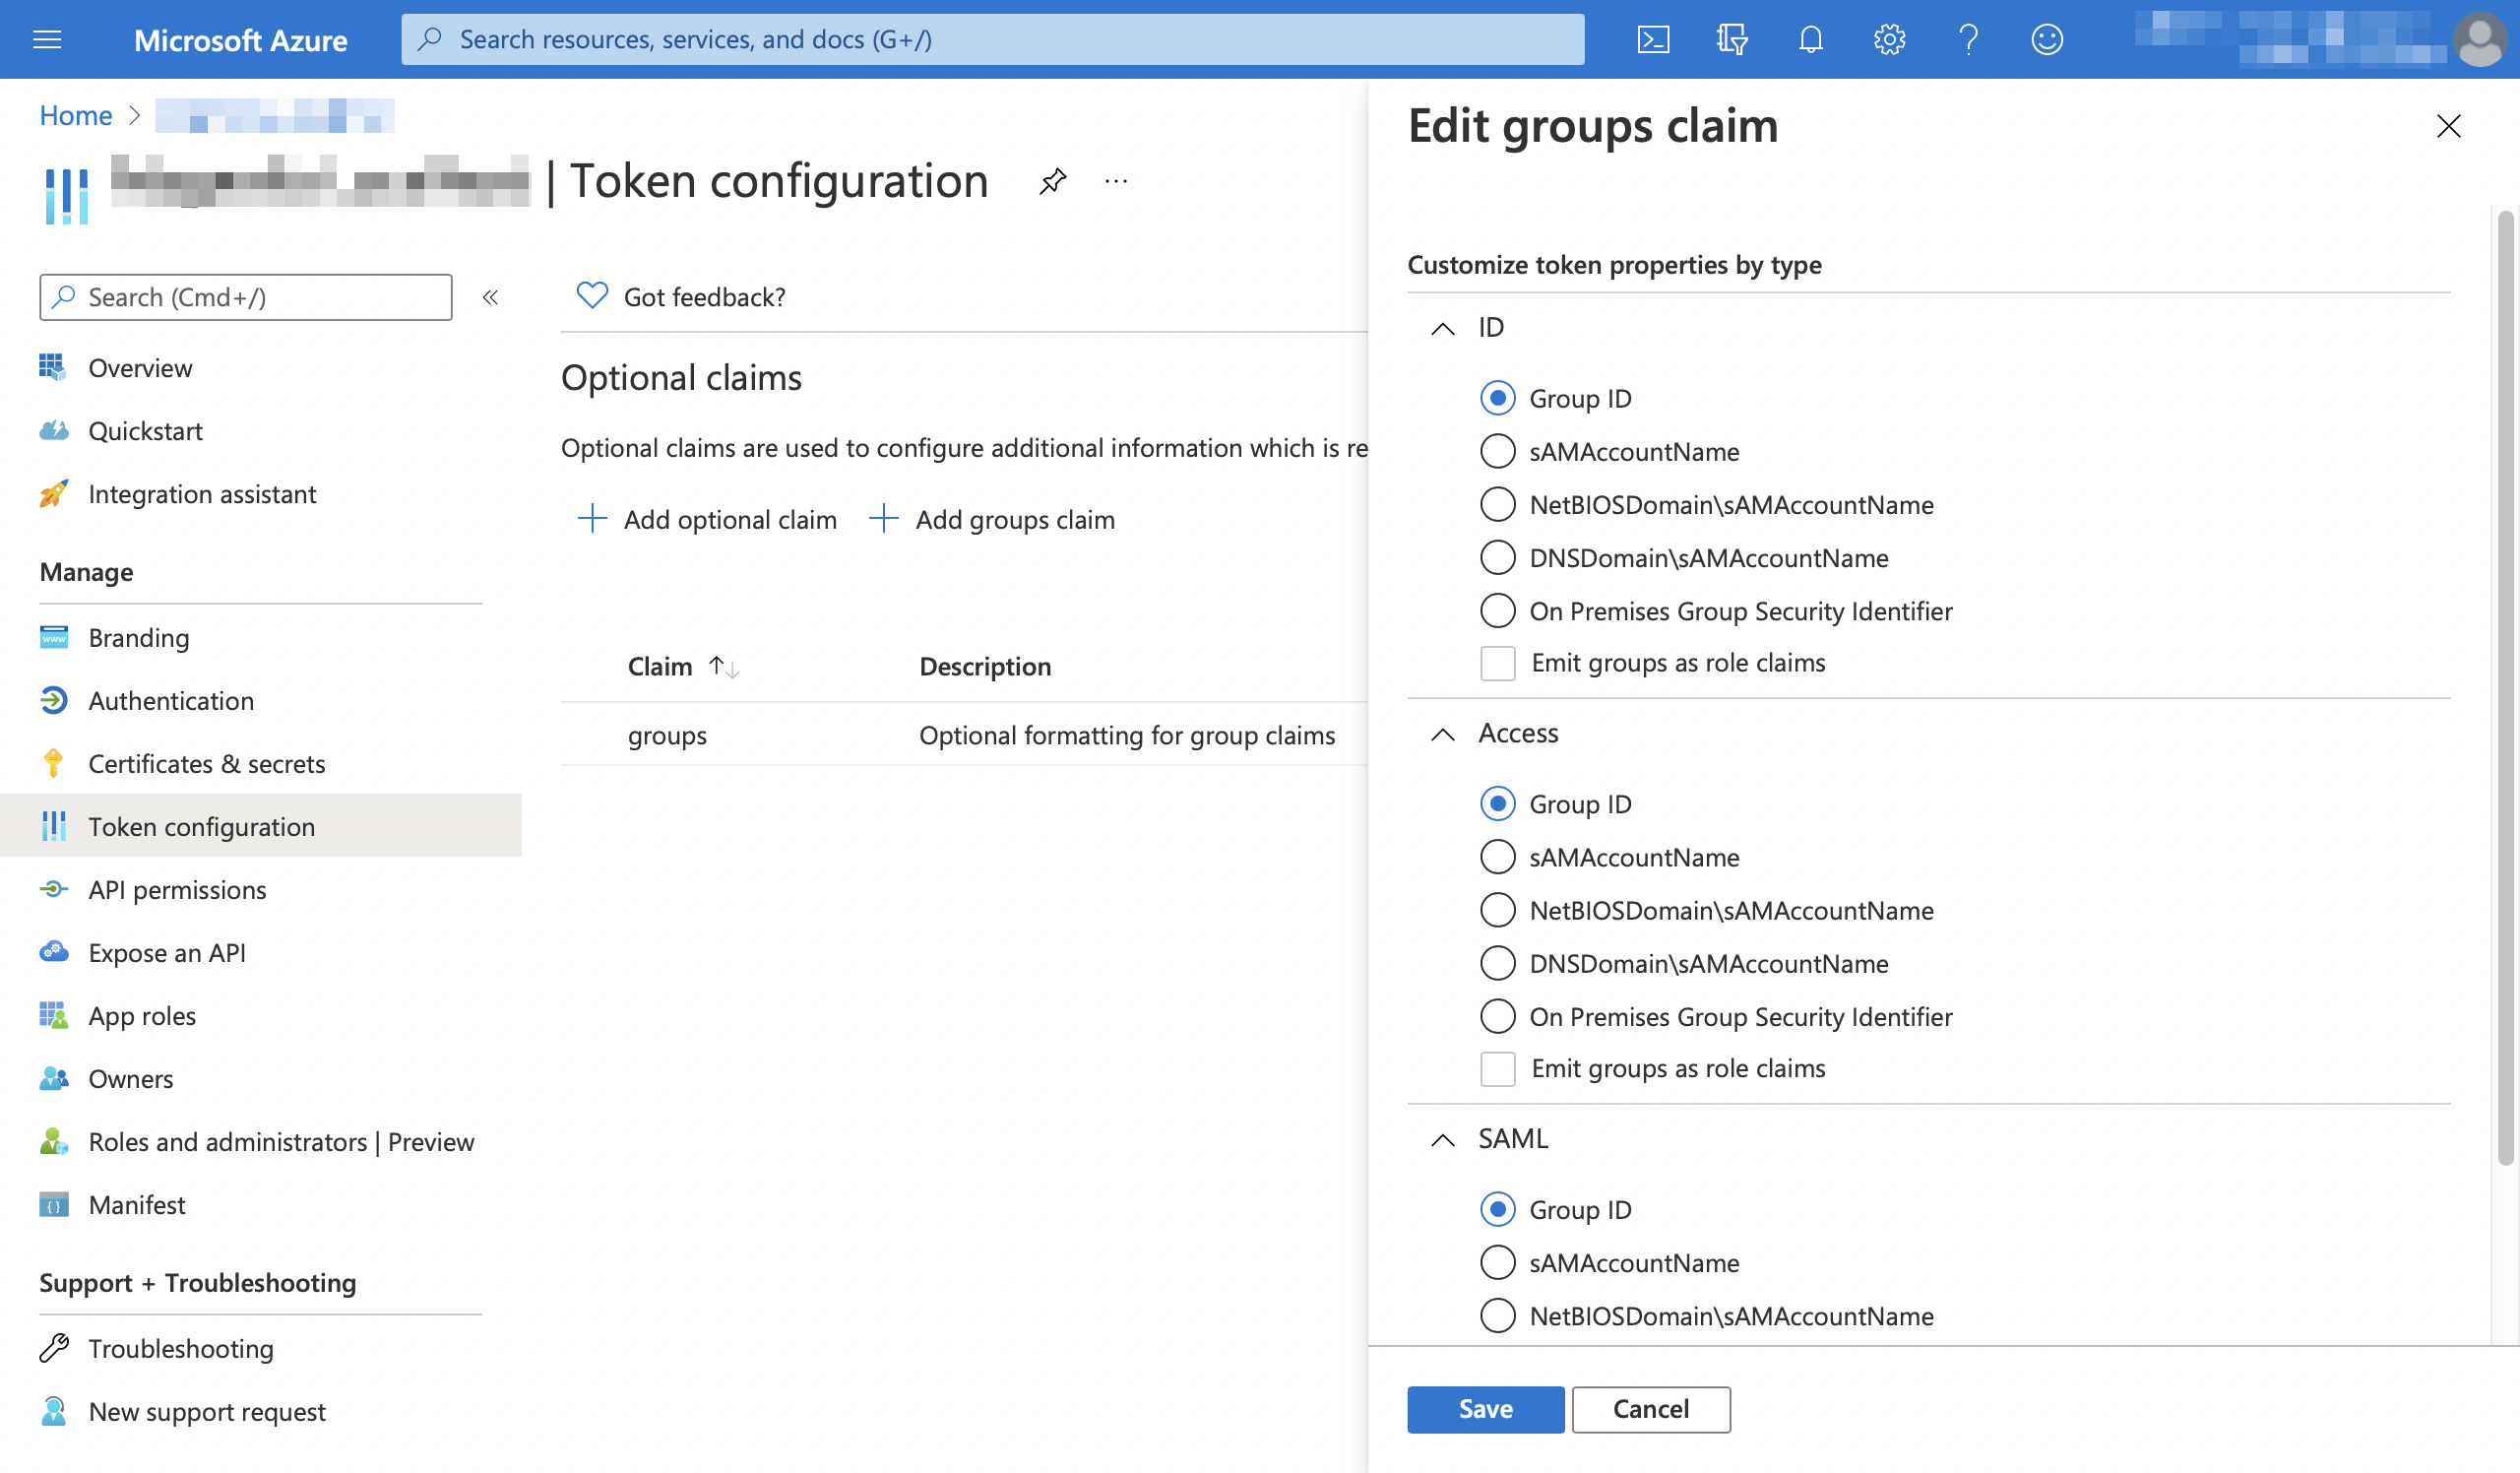
Task: Check Emit groups as role claims under Access
Action: 1497,1069
